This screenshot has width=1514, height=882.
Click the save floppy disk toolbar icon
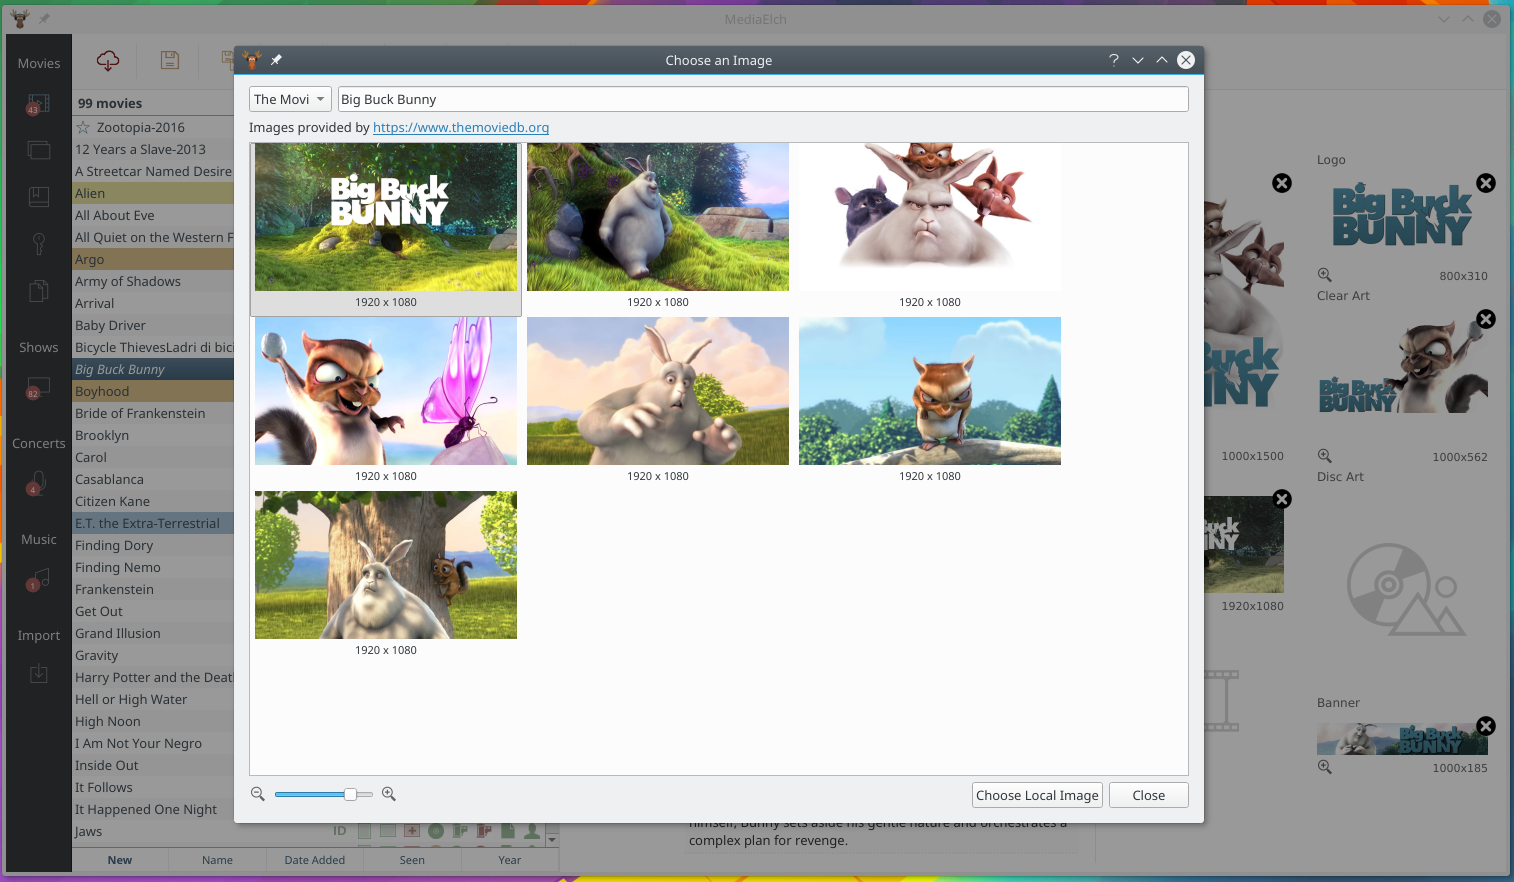pyautogui.click(x=170, y=60)
